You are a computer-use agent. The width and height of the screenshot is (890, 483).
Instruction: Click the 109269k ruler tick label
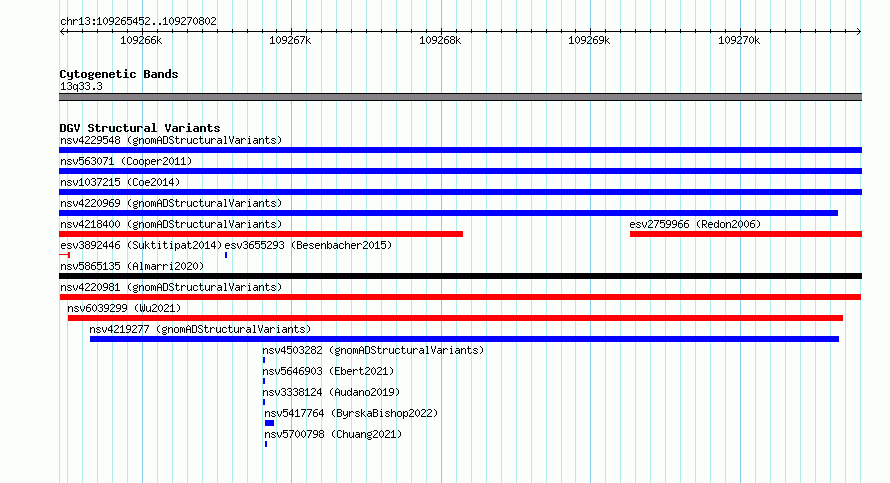pos(589,40)
